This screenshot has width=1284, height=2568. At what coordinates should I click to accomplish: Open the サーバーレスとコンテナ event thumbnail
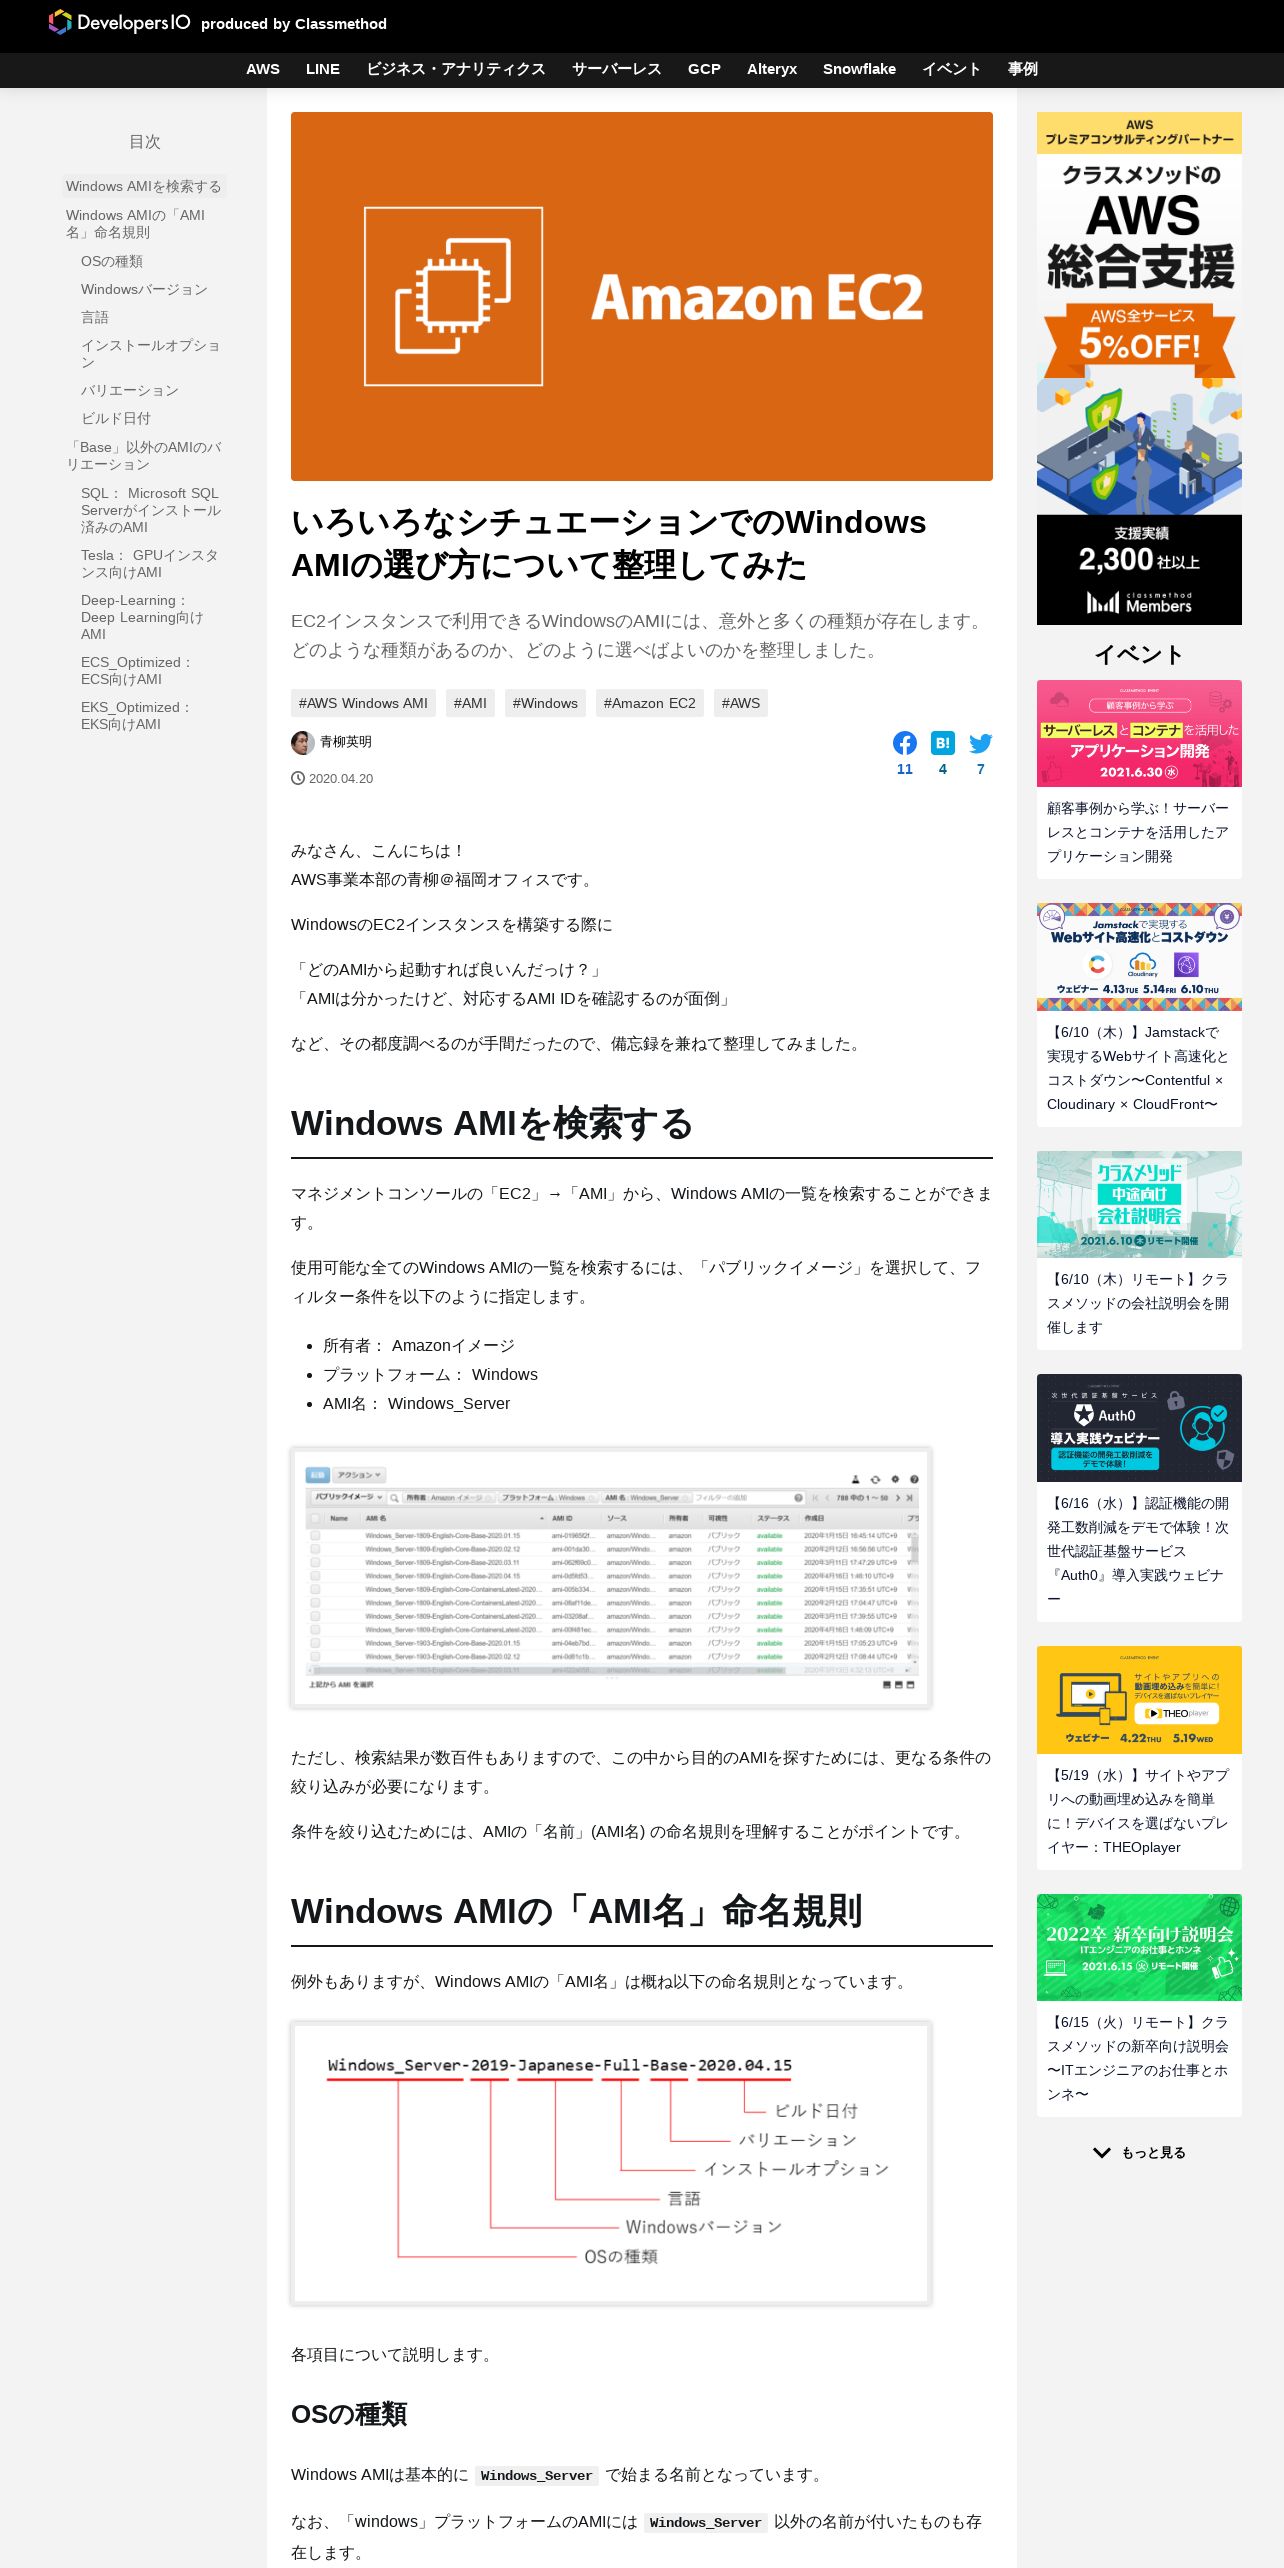[1139, 733]
